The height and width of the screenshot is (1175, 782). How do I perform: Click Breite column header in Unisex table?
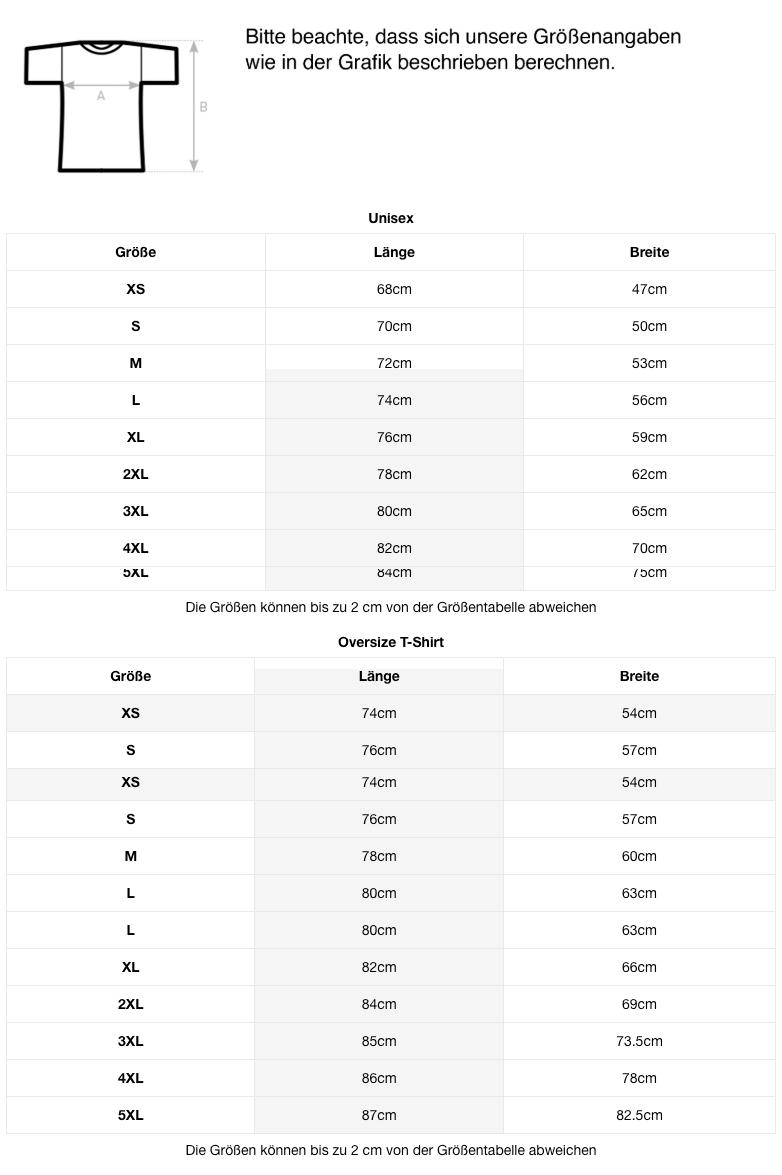point(649,252)
